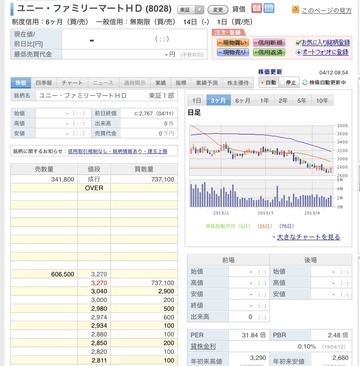Image resolution: width=360 pixels, height=366 pixels.
Task: Select the 10年 chart period tab
Action: click(322, 100)
